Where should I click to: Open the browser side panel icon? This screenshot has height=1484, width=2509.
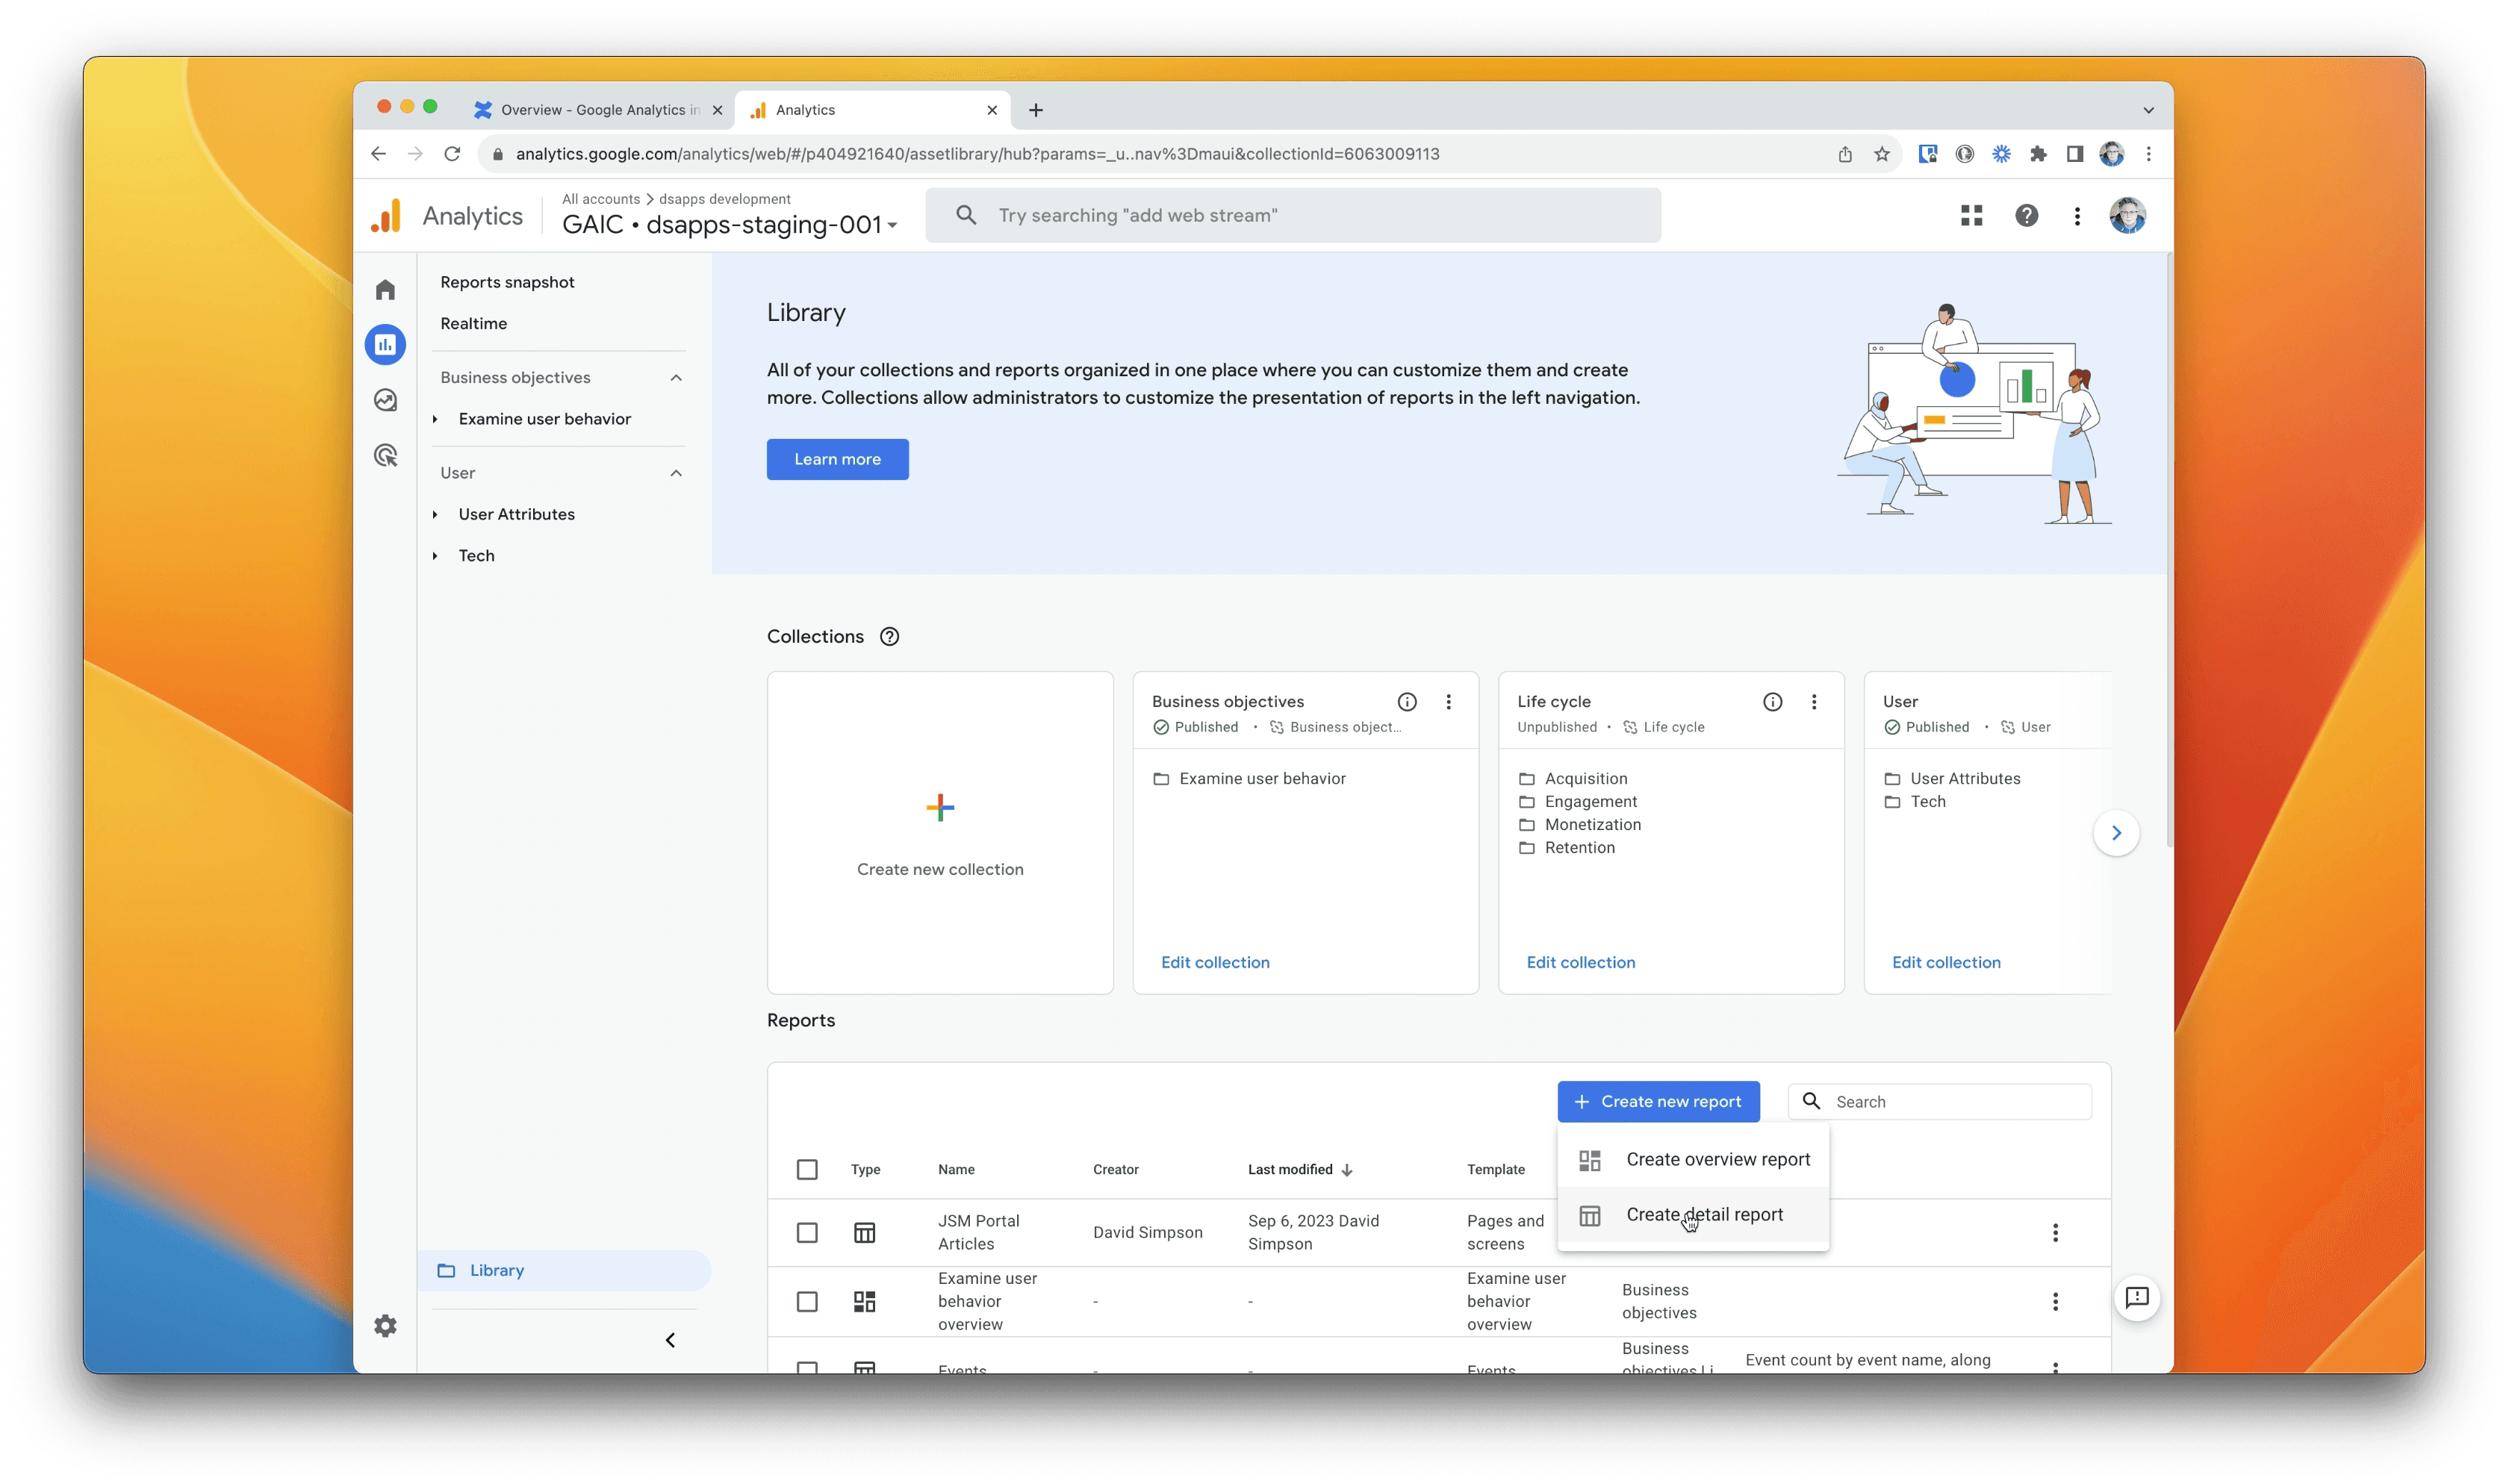click(2074, 154)
